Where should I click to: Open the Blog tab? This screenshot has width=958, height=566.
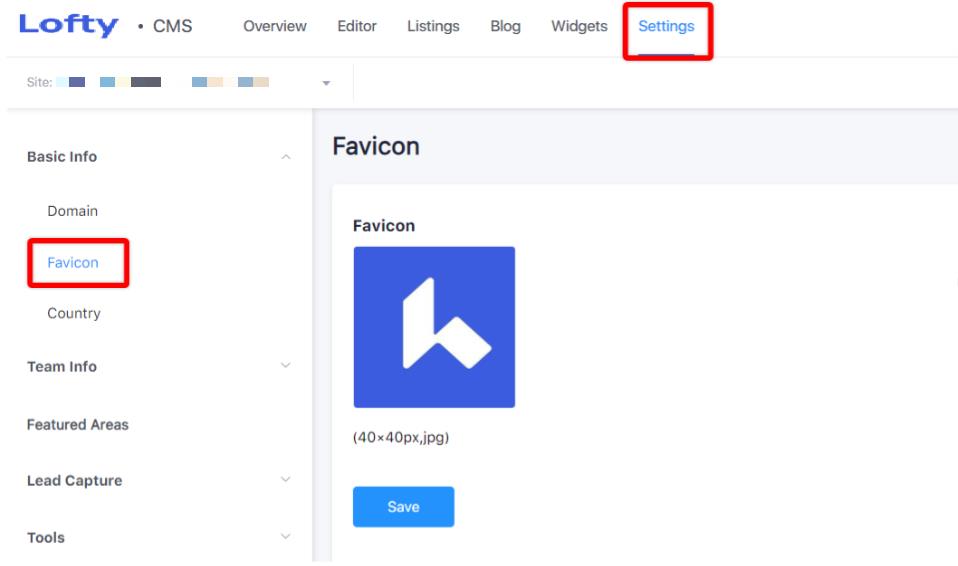click(505, 26)
